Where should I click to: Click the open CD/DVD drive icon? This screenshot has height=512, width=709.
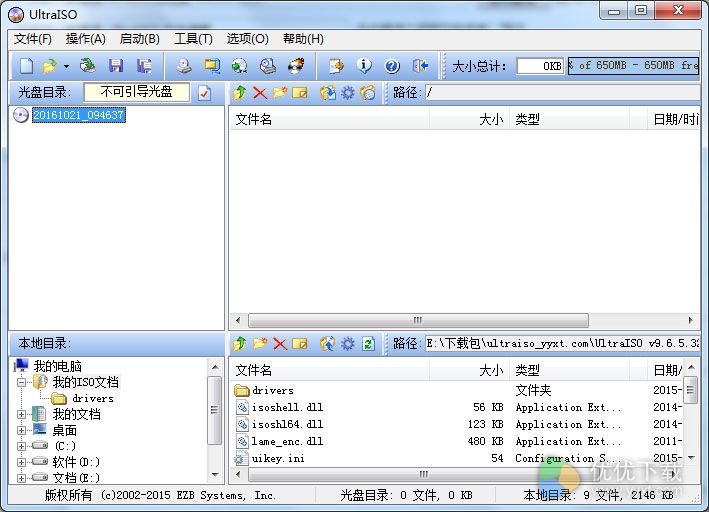coord(88,66)
